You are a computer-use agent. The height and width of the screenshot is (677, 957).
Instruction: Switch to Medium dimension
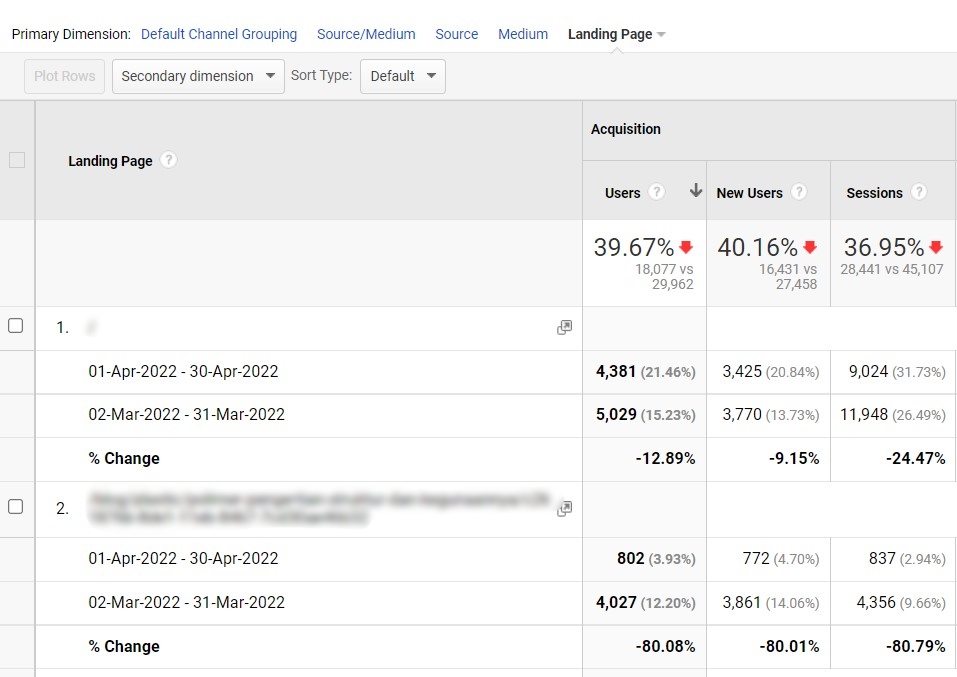[523, 34]
